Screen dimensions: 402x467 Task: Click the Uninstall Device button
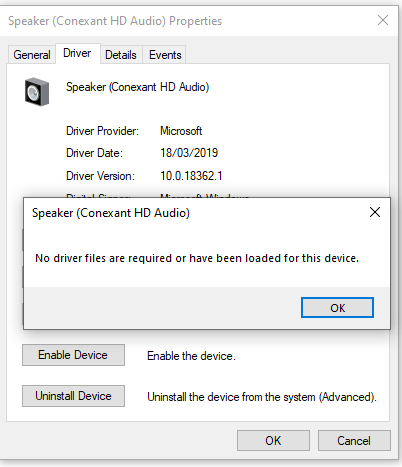[x=73, y=396]
